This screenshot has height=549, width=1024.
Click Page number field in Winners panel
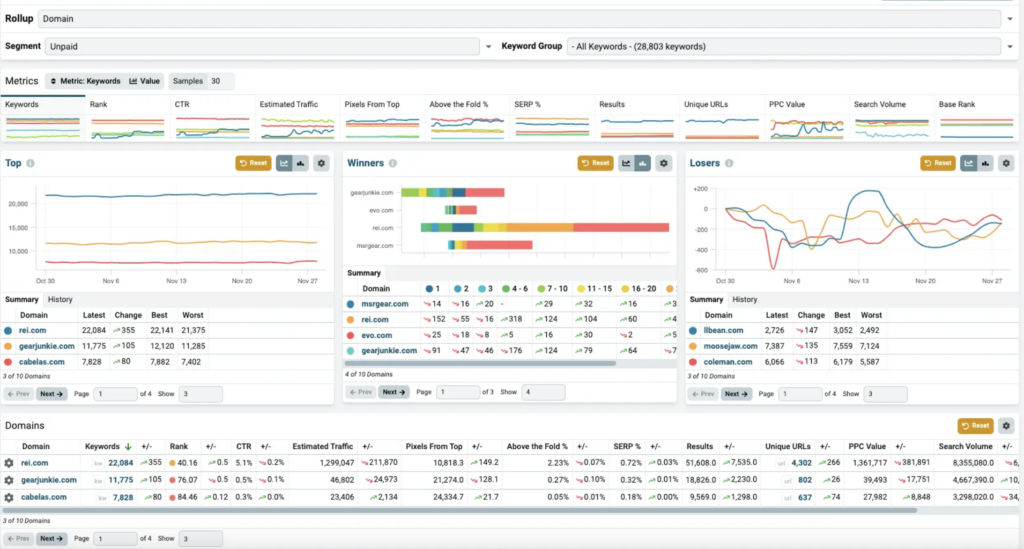tap(457, 392)
